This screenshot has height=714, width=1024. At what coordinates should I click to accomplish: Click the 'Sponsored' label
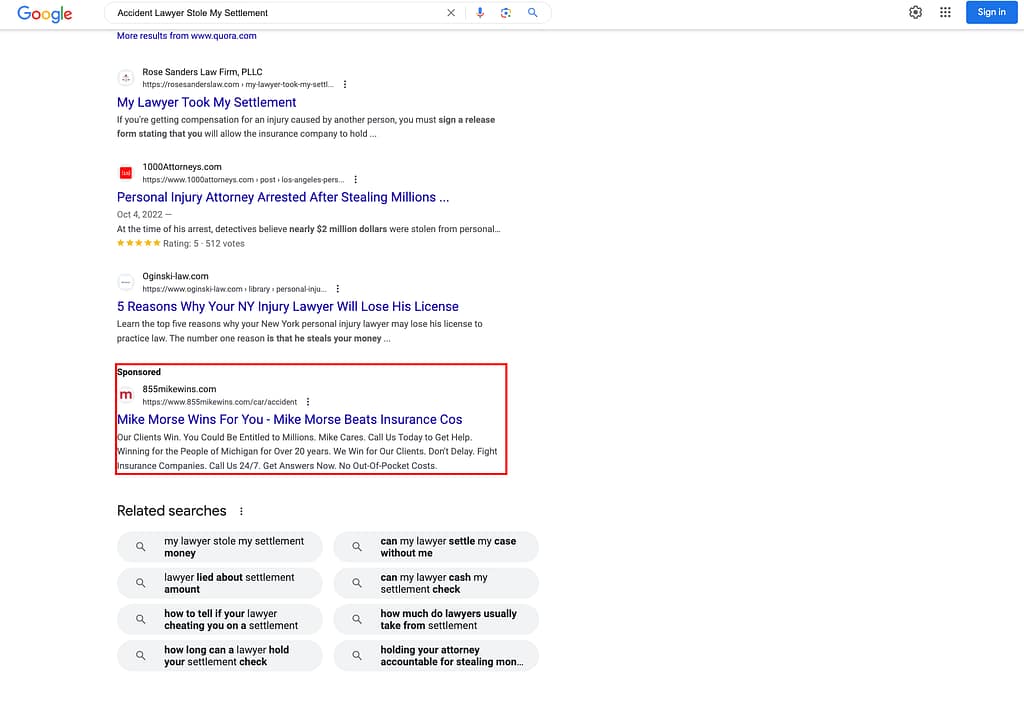tap(139, 372)
